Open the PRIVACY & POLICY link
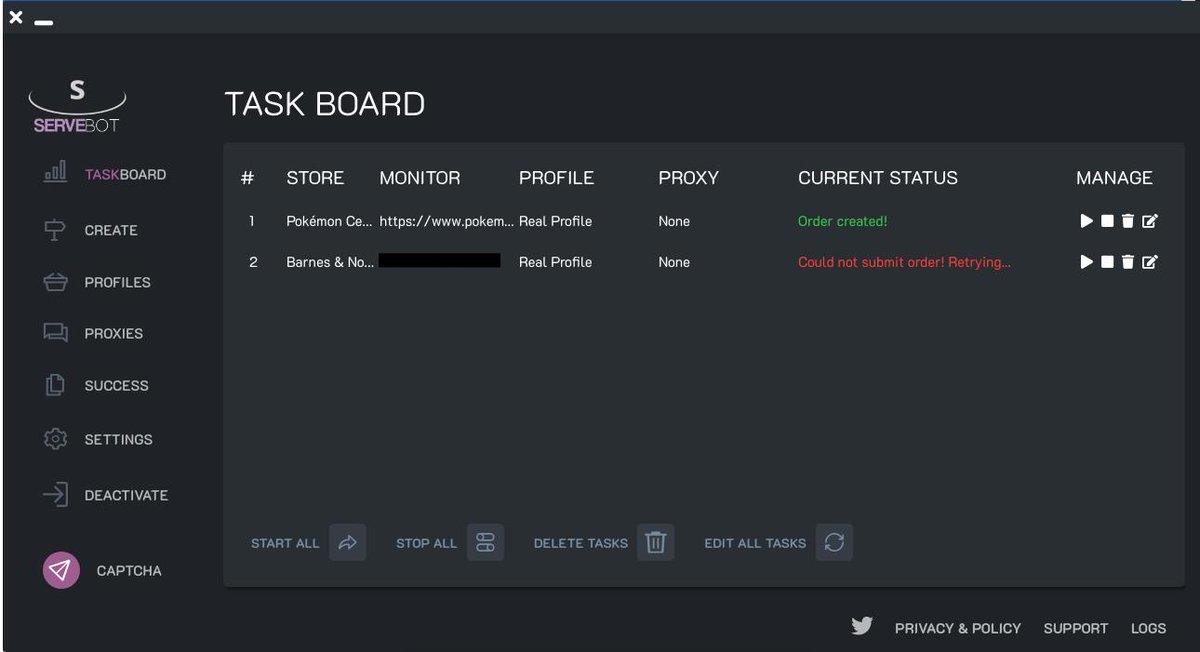The width and height of the screenshot is (1200, 652). [x=958, y=628]
